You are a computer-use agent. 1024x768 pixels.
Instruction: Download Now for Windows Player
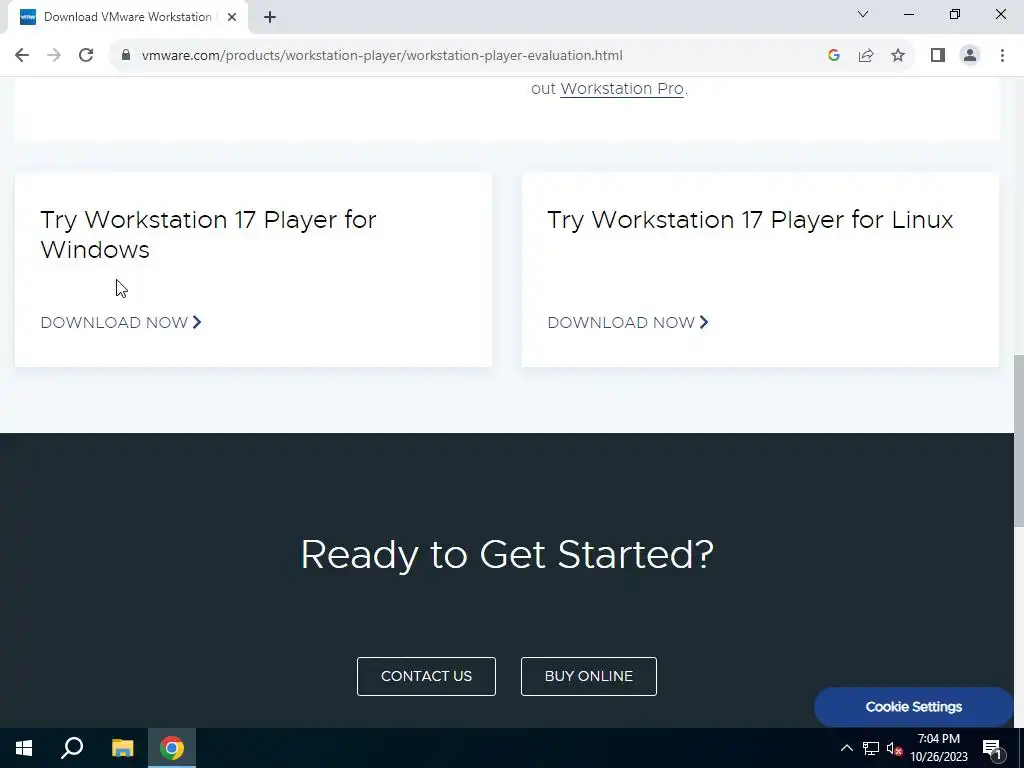point(121,323)
